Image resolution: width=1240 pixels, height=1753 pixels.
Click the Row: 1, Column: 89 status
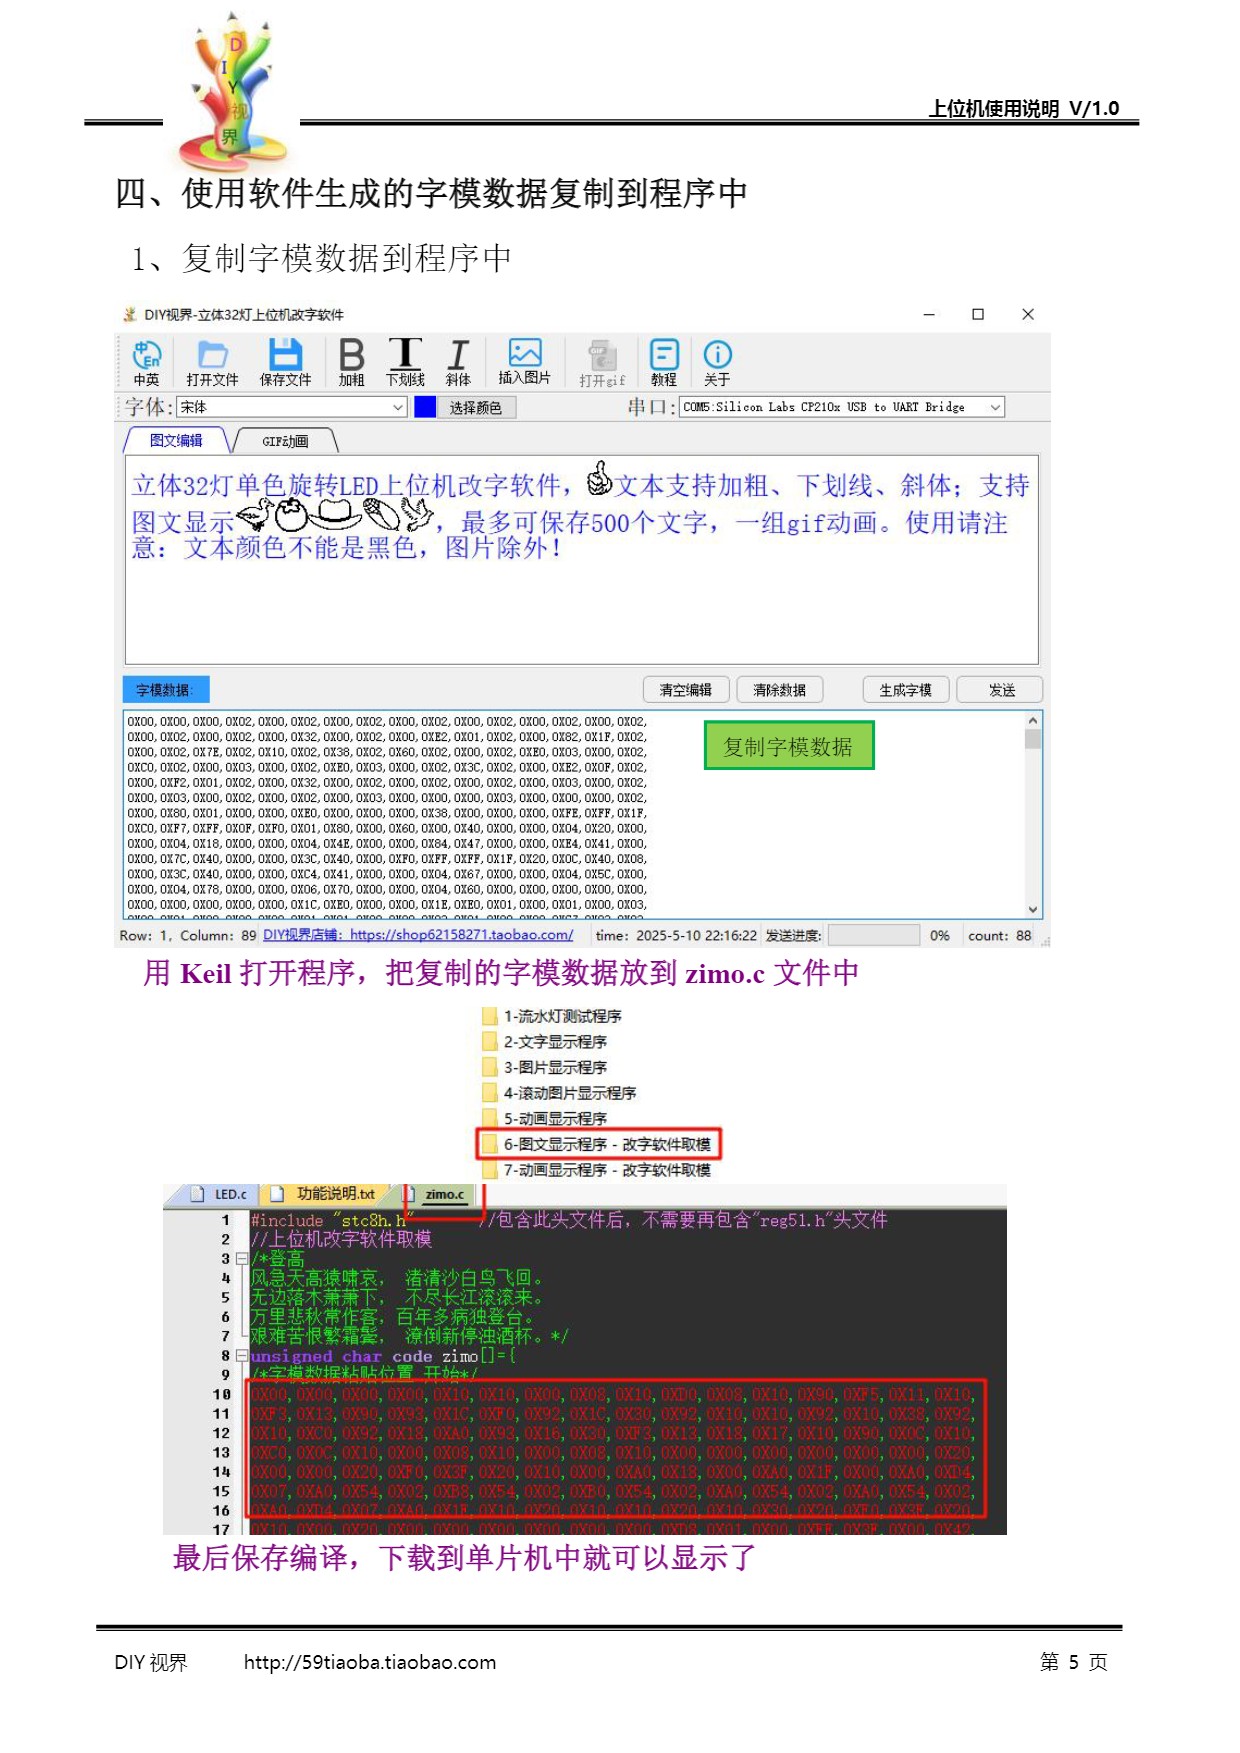point(188,936)
